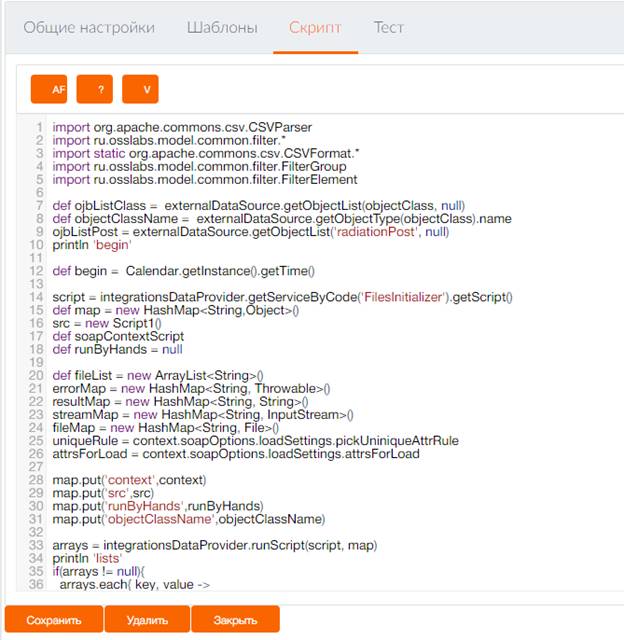
Task: Select the Скрипт tab
Action: pyautogui.click(x=315, y=28)
